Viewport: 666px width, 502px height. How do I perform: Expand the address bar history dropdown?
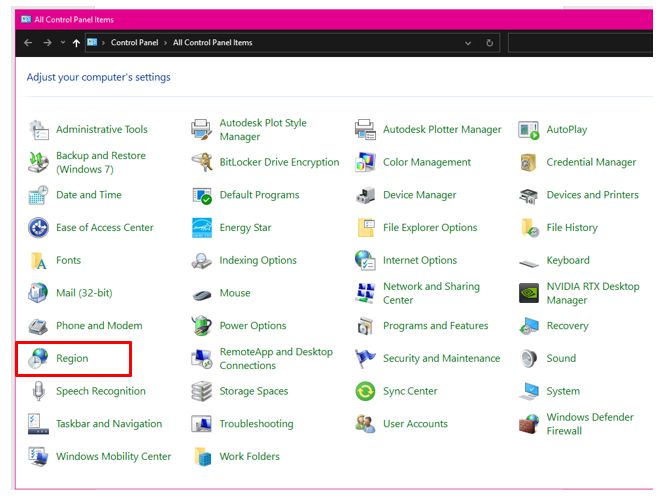tap(468, 43)
